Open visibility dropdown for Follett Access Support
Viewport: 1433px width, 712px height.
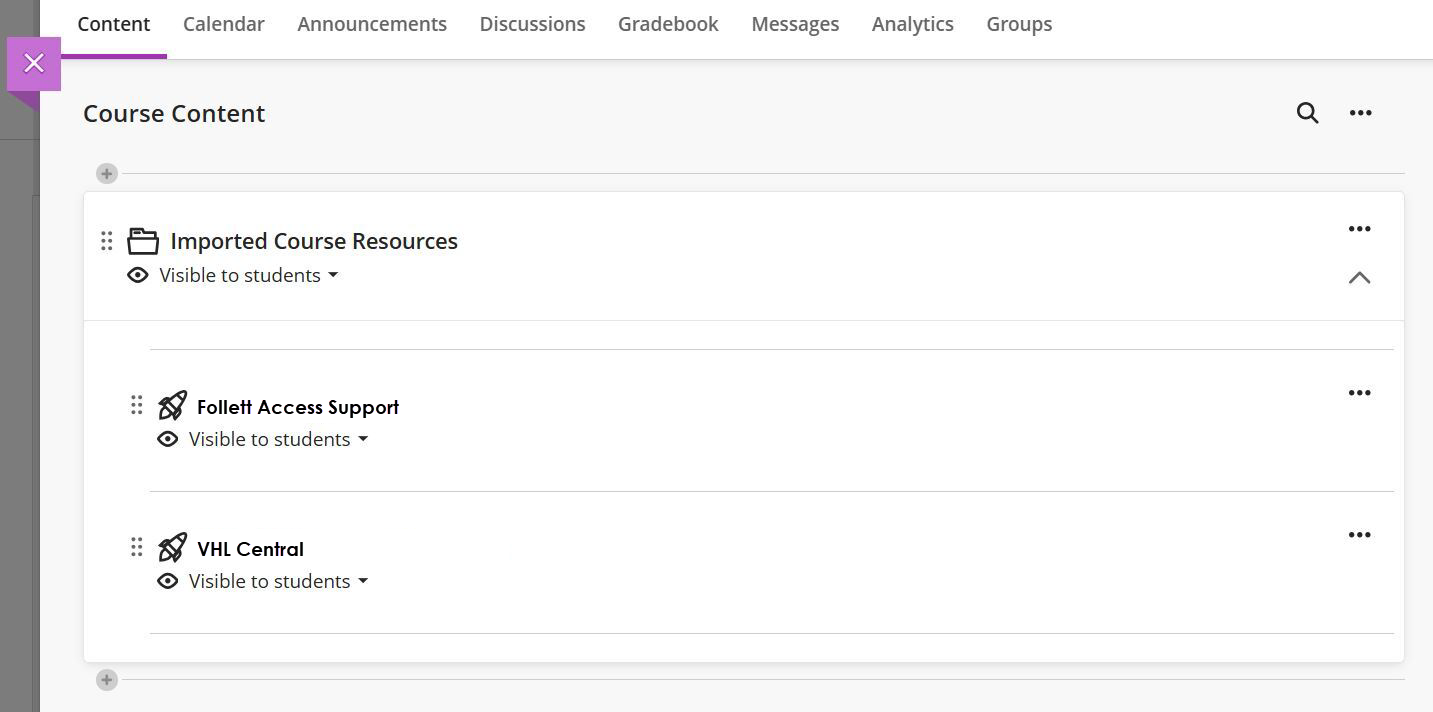[x=279, y=439]
